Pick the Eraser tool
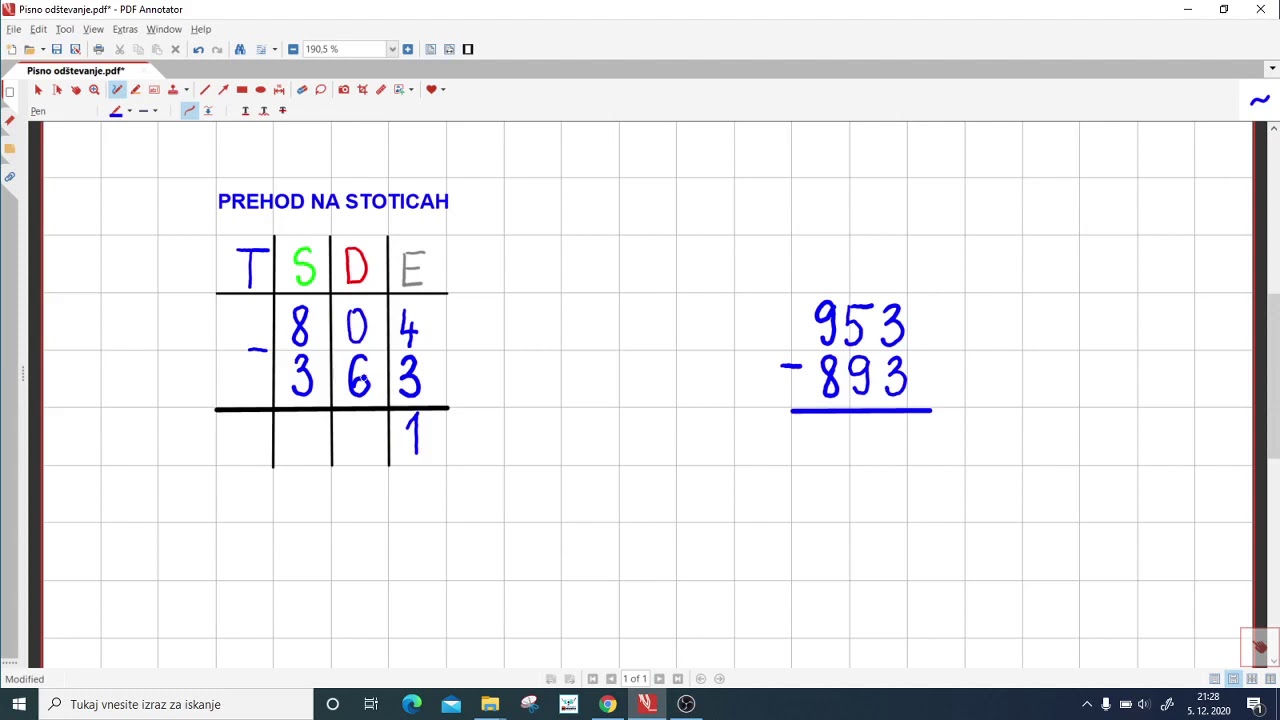1280x720 pixels. 302,90
